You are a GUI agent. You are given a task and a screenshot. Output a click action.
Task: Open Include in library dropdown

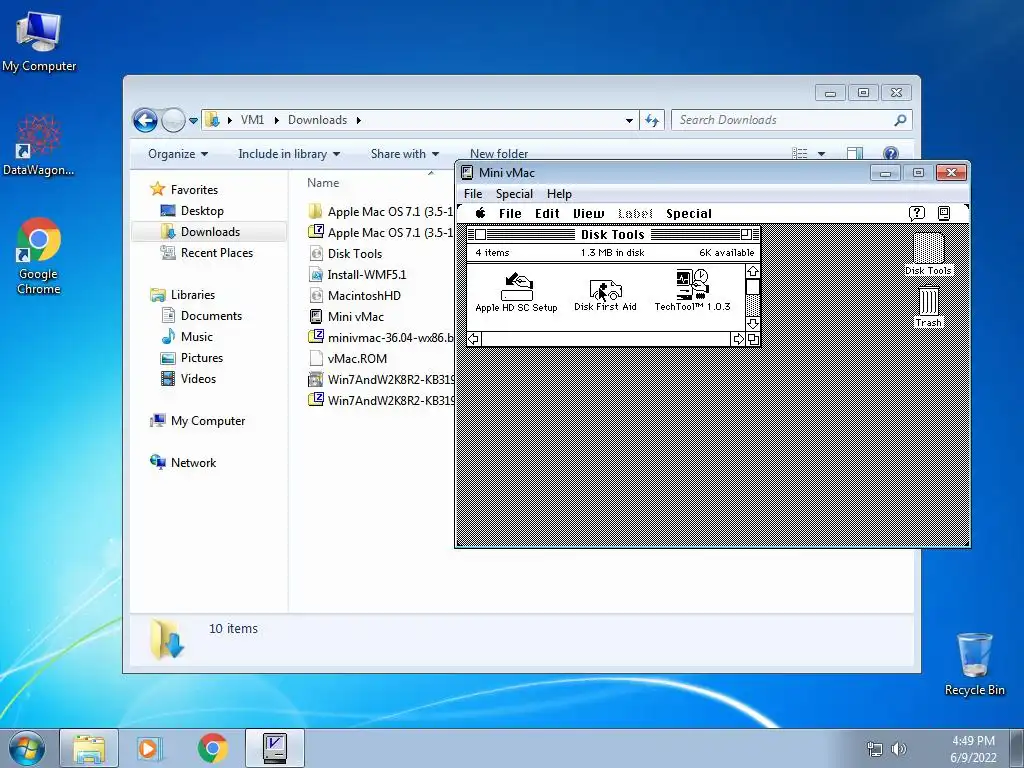[x=289, y=154]
